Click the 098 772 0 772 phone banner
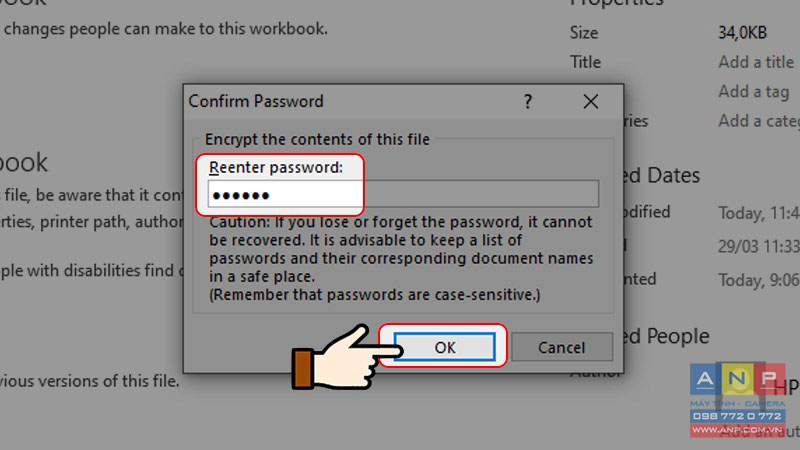 click(x=737, y=416)
